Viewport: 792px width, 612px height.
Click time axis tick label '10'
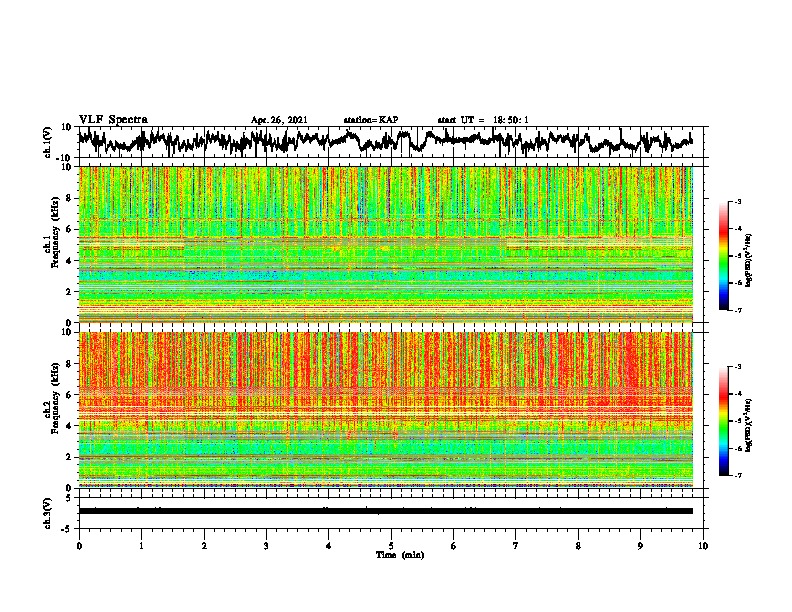coord(703,546)
